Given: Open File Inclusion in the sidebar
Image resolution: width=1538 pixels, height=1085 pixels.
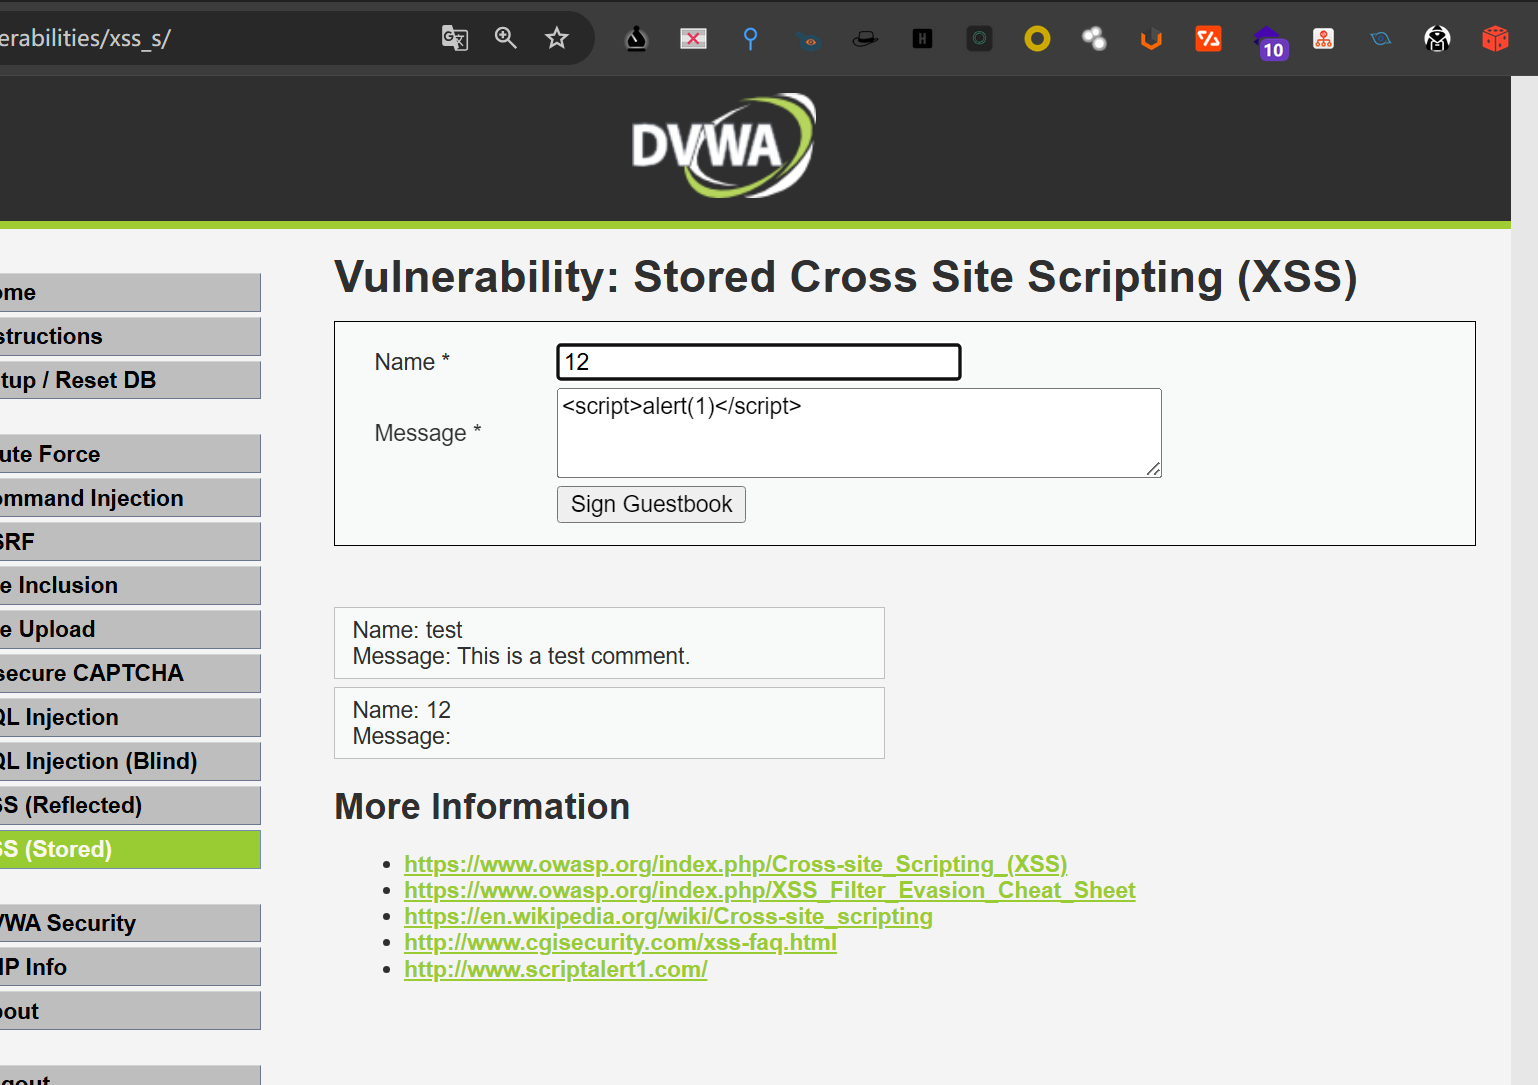Looking at the screenshot, I should [130, 585].
